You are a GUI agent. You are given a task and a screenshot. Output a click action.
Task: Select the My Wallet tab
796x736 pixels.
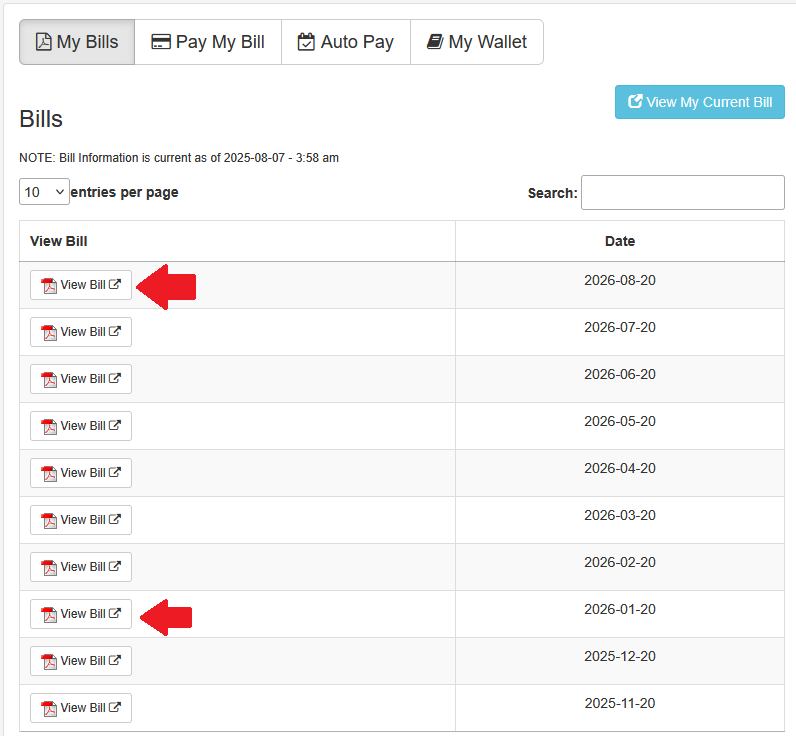click(x=477, y=42)
